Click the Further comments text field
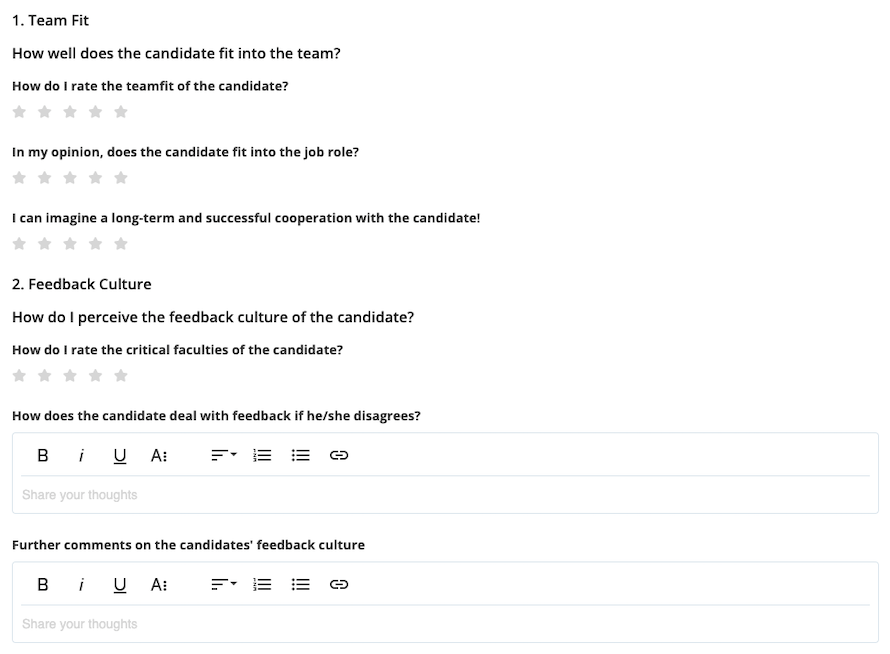Screen dimensions: 890x654 tap(446, 624)
